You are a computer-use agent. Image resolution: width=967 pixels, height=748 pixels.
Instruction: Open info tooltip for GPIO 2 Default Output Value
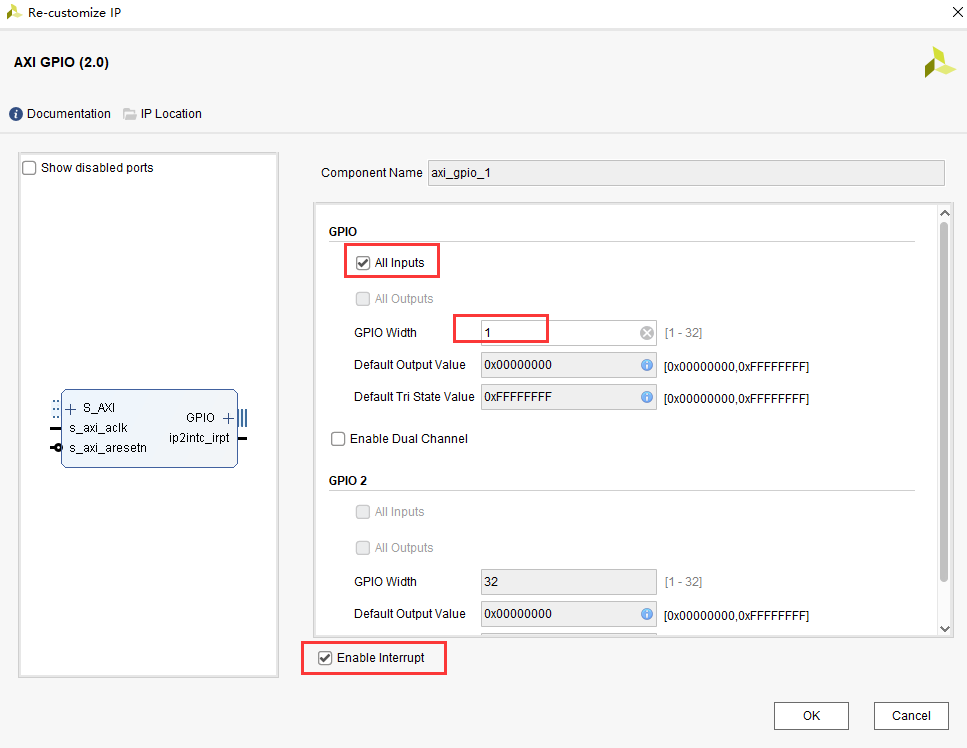(646, 613)
